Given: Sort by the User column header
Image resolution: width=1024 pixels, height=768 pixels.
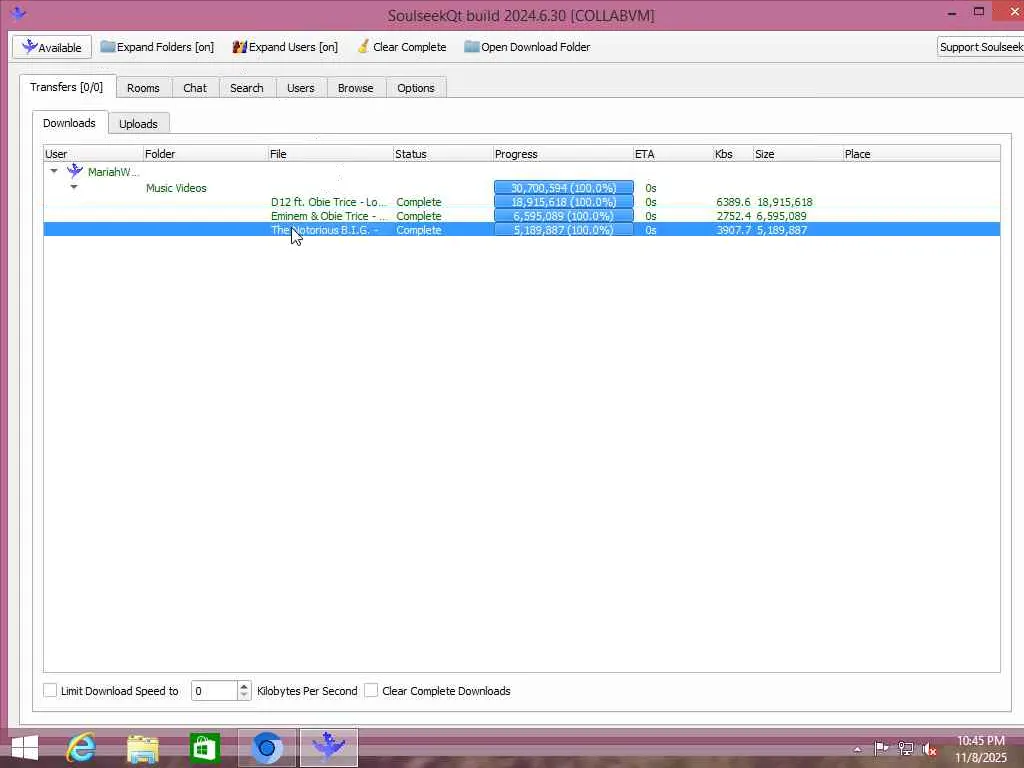Looking at the screenshot, I should tap(93, 154).
